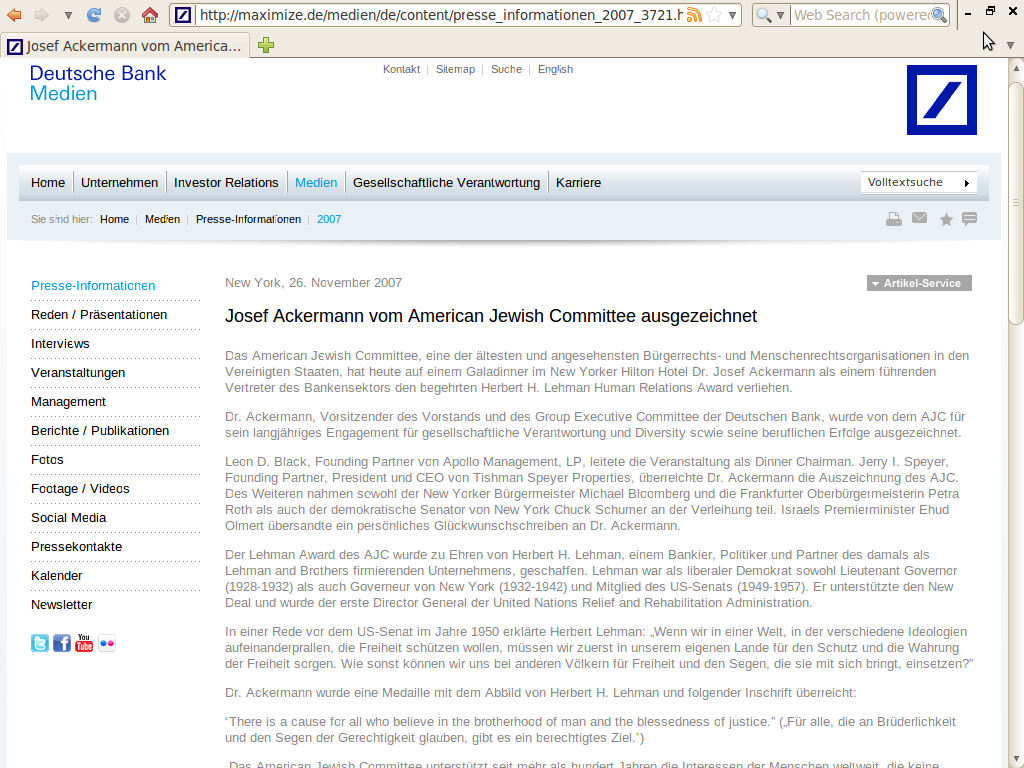The image size is (1024, 768).
Task: Open Berichte / Publikationen in sidebar
Action: pyautogui.click(x=100, y=431)
